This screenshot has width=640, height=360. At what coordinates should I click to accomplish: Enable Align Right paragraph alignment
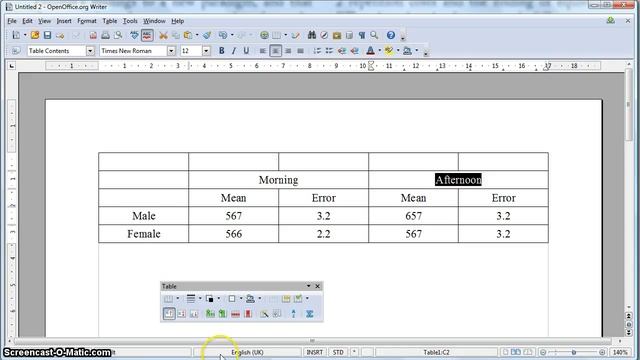288,51
